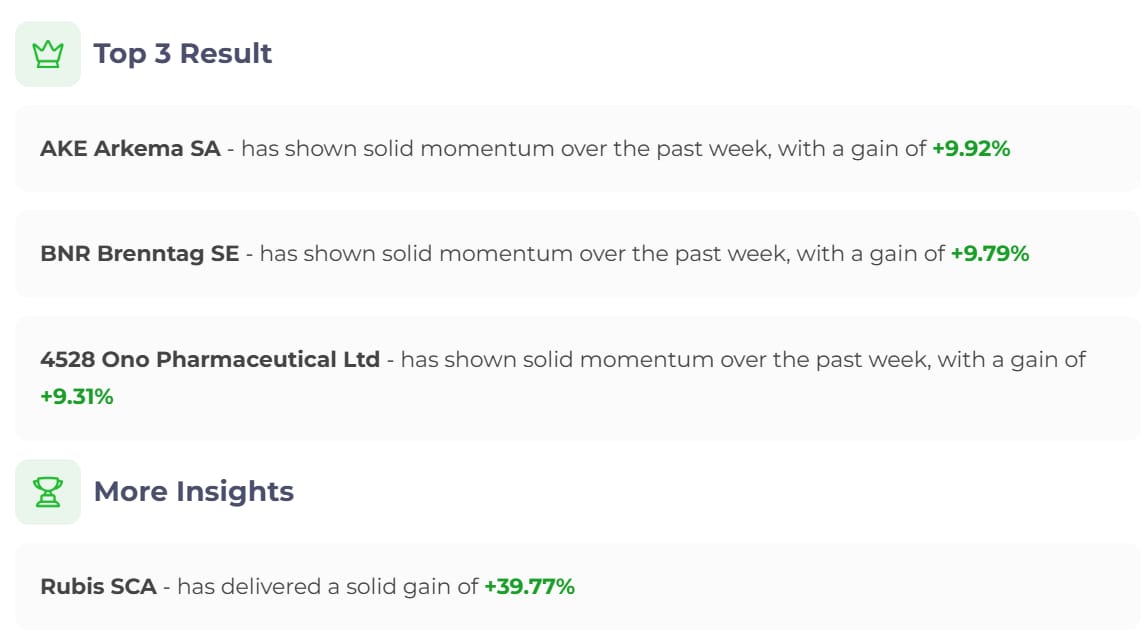Viewport: 1148px width, 633px height.
Task: Click the AKE ticker symbol
Action: [x=61, y=149]
